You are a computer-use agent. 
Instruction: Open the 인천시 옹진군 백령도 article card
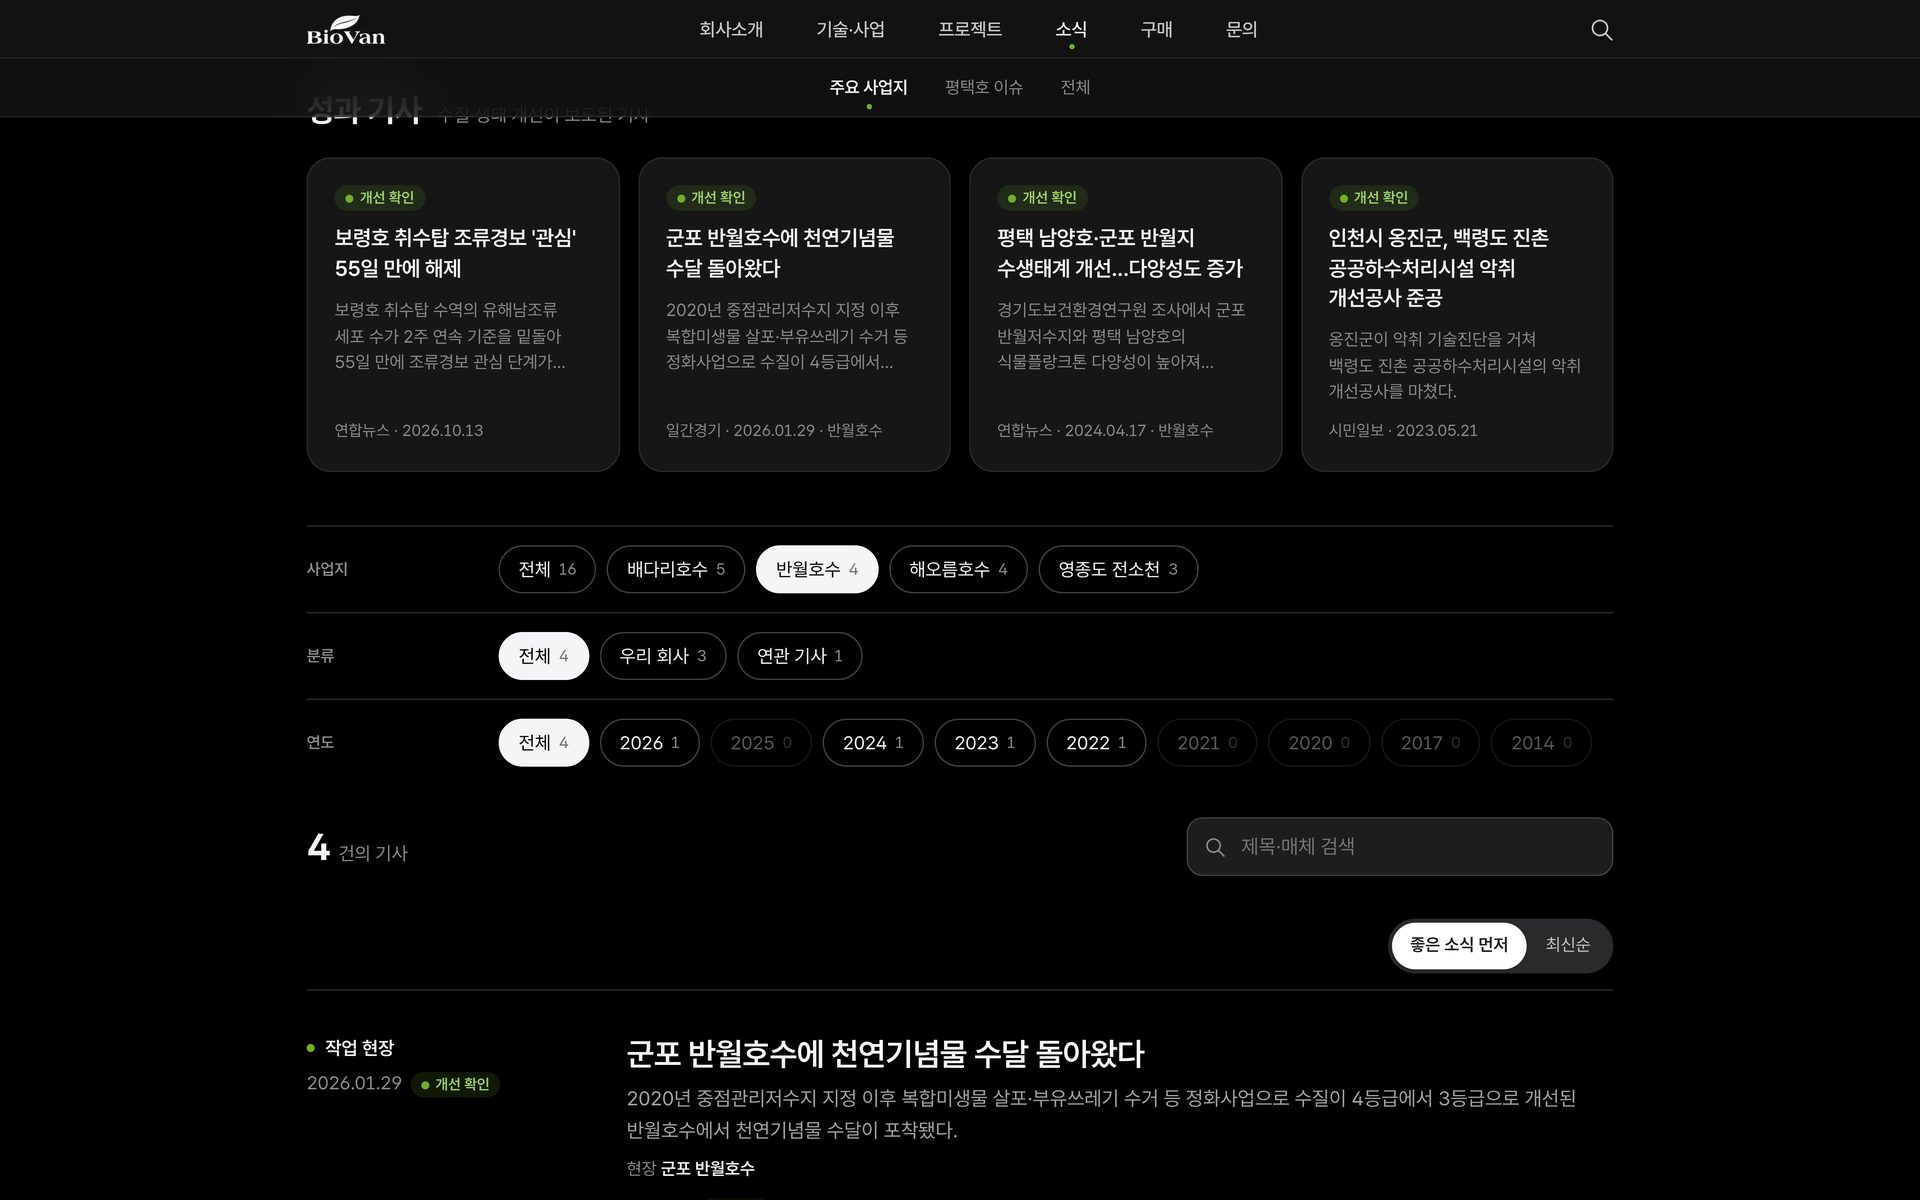pyautogui.click(x=1457, y=314)
